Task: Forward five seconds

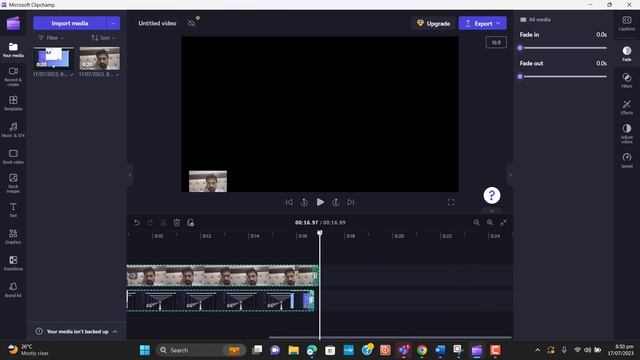Action: click(x=336, y=202)
